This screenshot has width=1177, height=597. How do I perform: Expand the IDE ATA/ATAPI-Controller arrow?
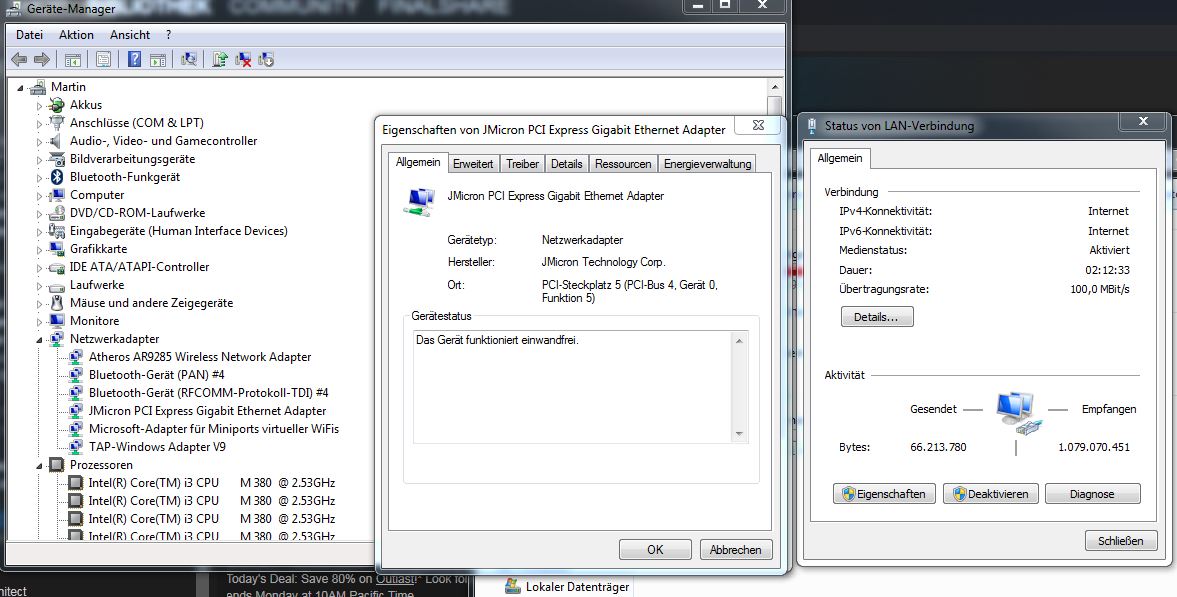pos(40,268)
